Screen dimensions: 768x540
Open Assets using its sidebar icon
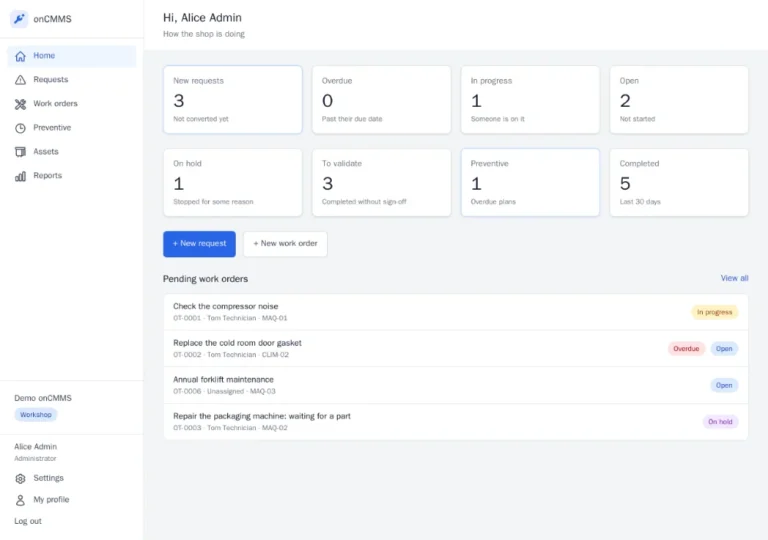20,152
